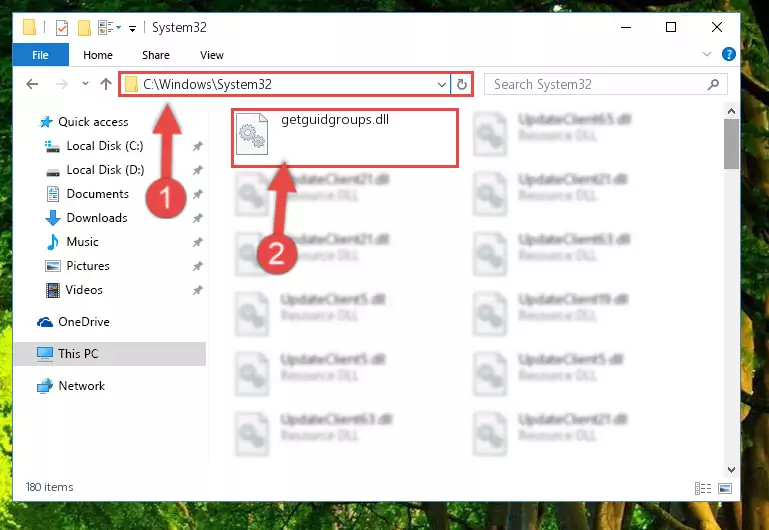Viewport: 769px width, 530px height.
Task: Expand the ribbon with the chevron
Action: click(x=707, y=54)
